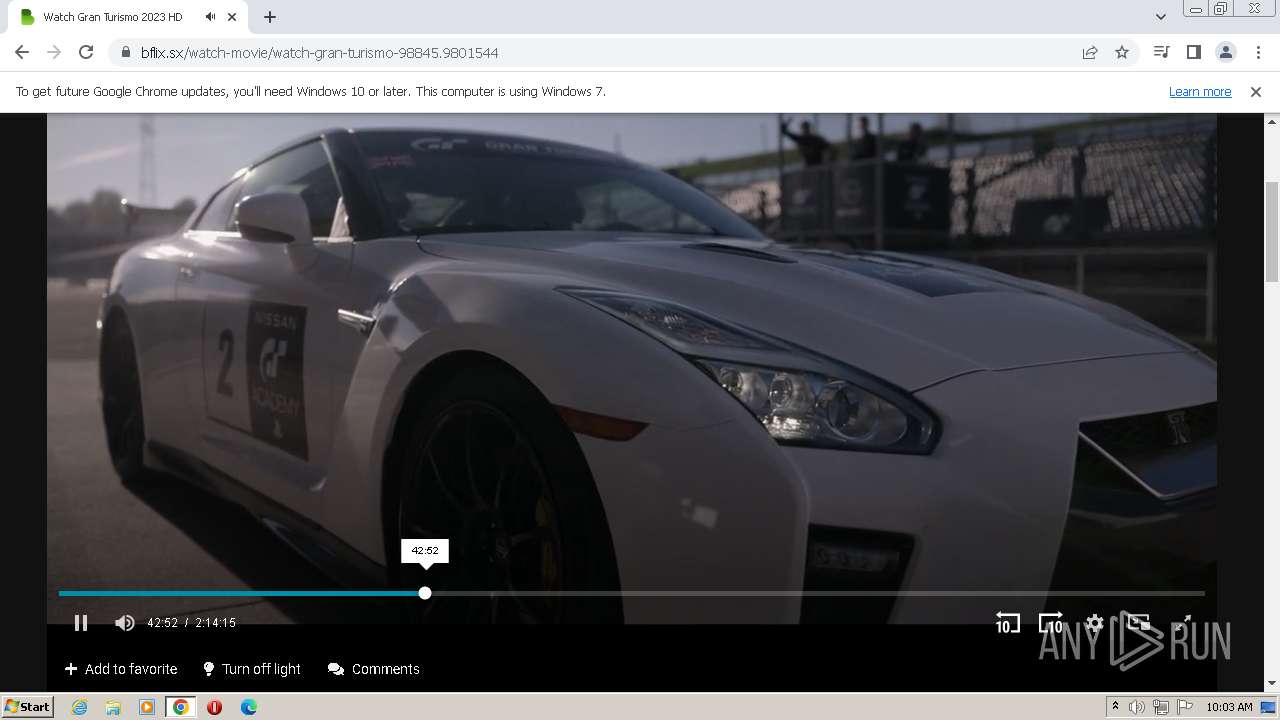Pause the video playback
This screenshot has height=720, width=1280.
pyautogui.click(x=81, y=623)
